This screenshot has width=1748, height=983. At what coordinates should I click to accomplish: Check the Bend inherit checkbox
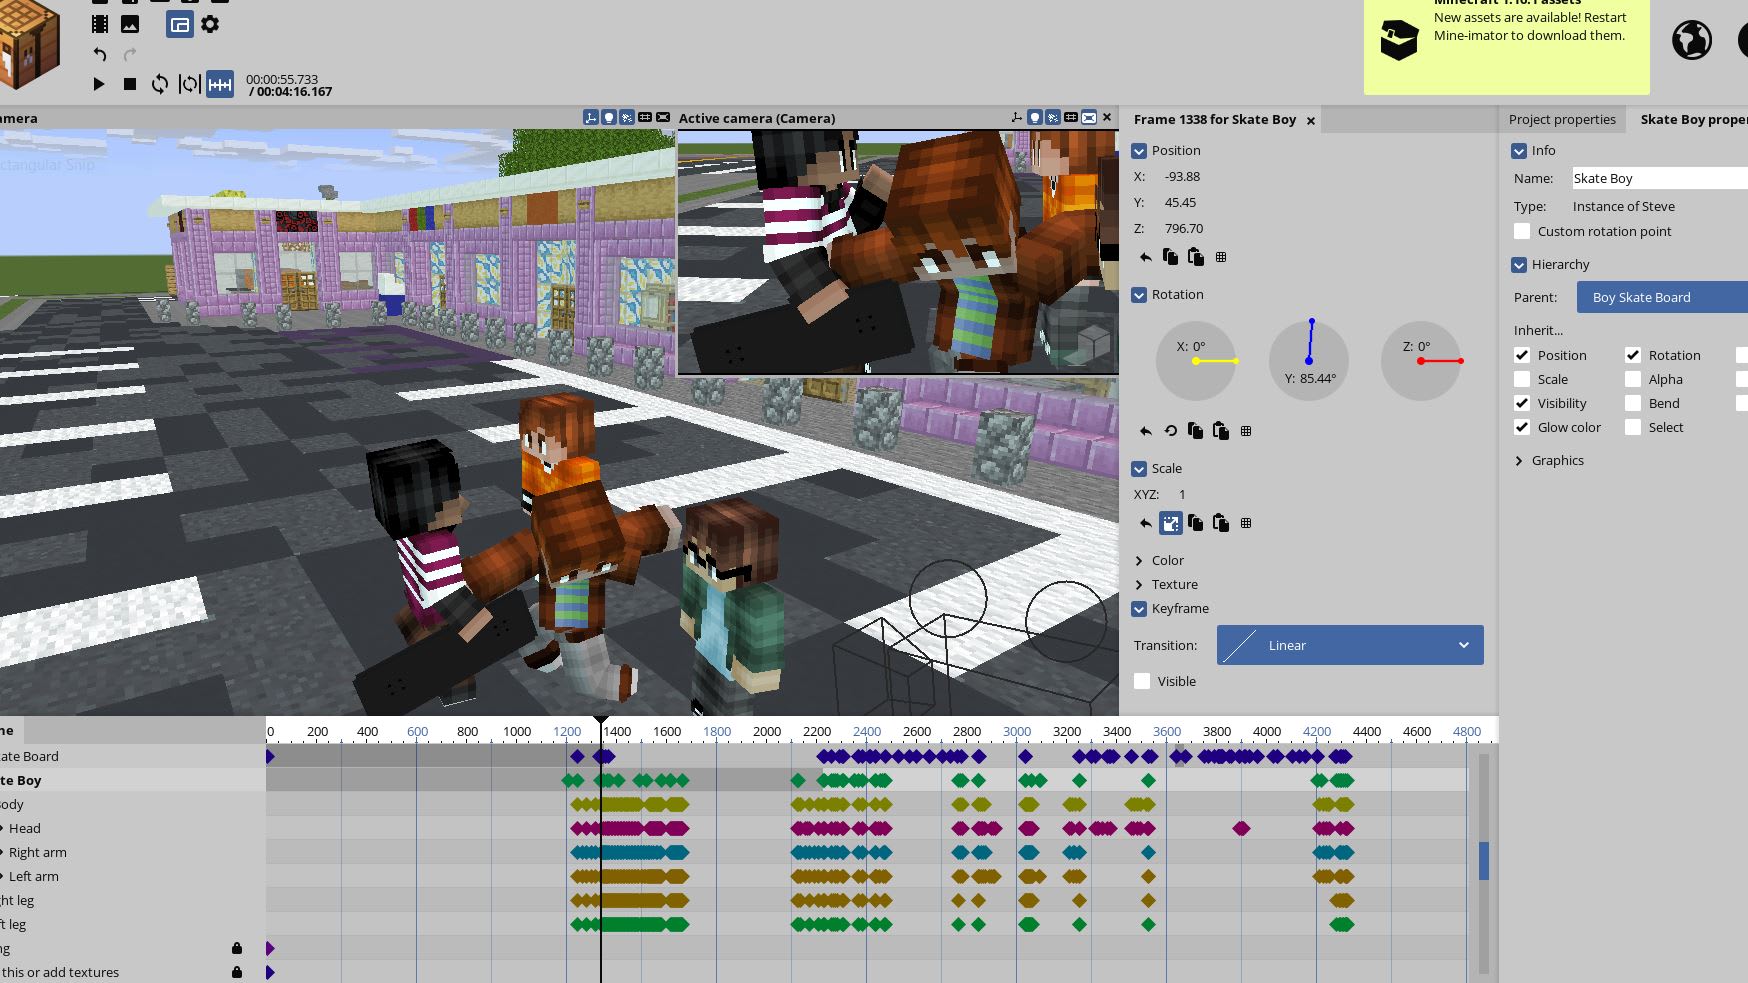(1633, 403)
